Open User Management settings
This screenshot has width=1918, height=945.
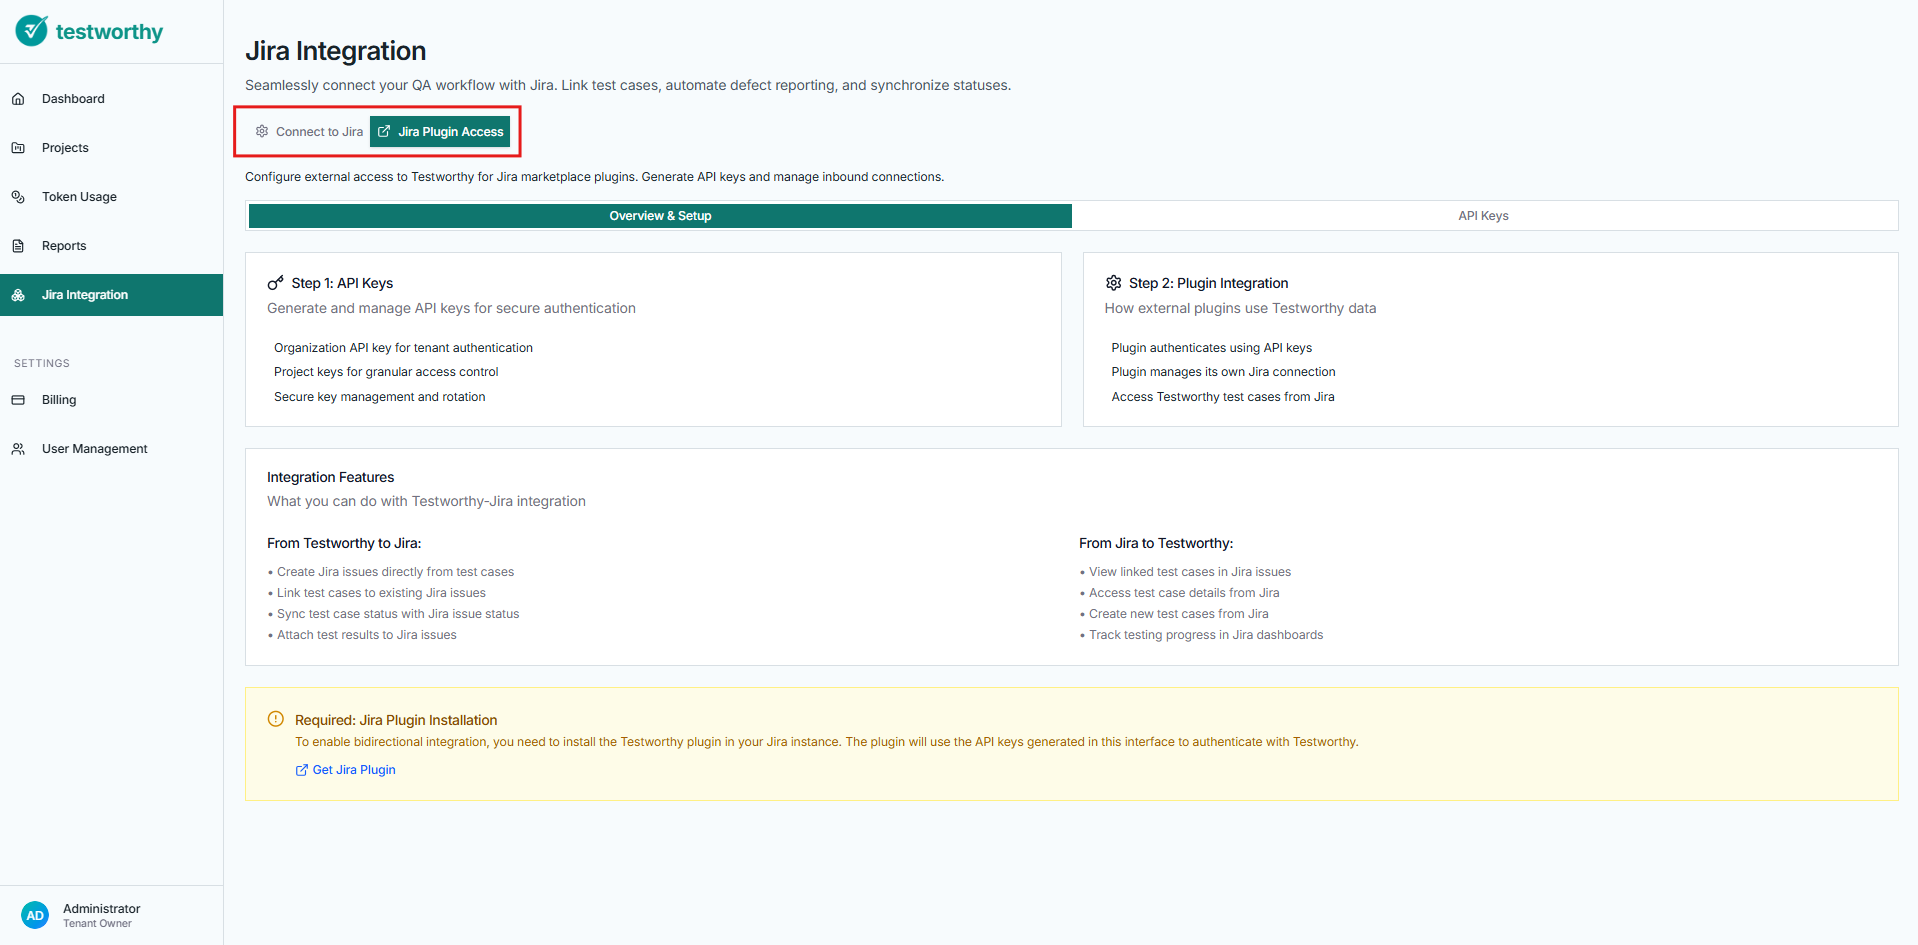pos(111,449)
